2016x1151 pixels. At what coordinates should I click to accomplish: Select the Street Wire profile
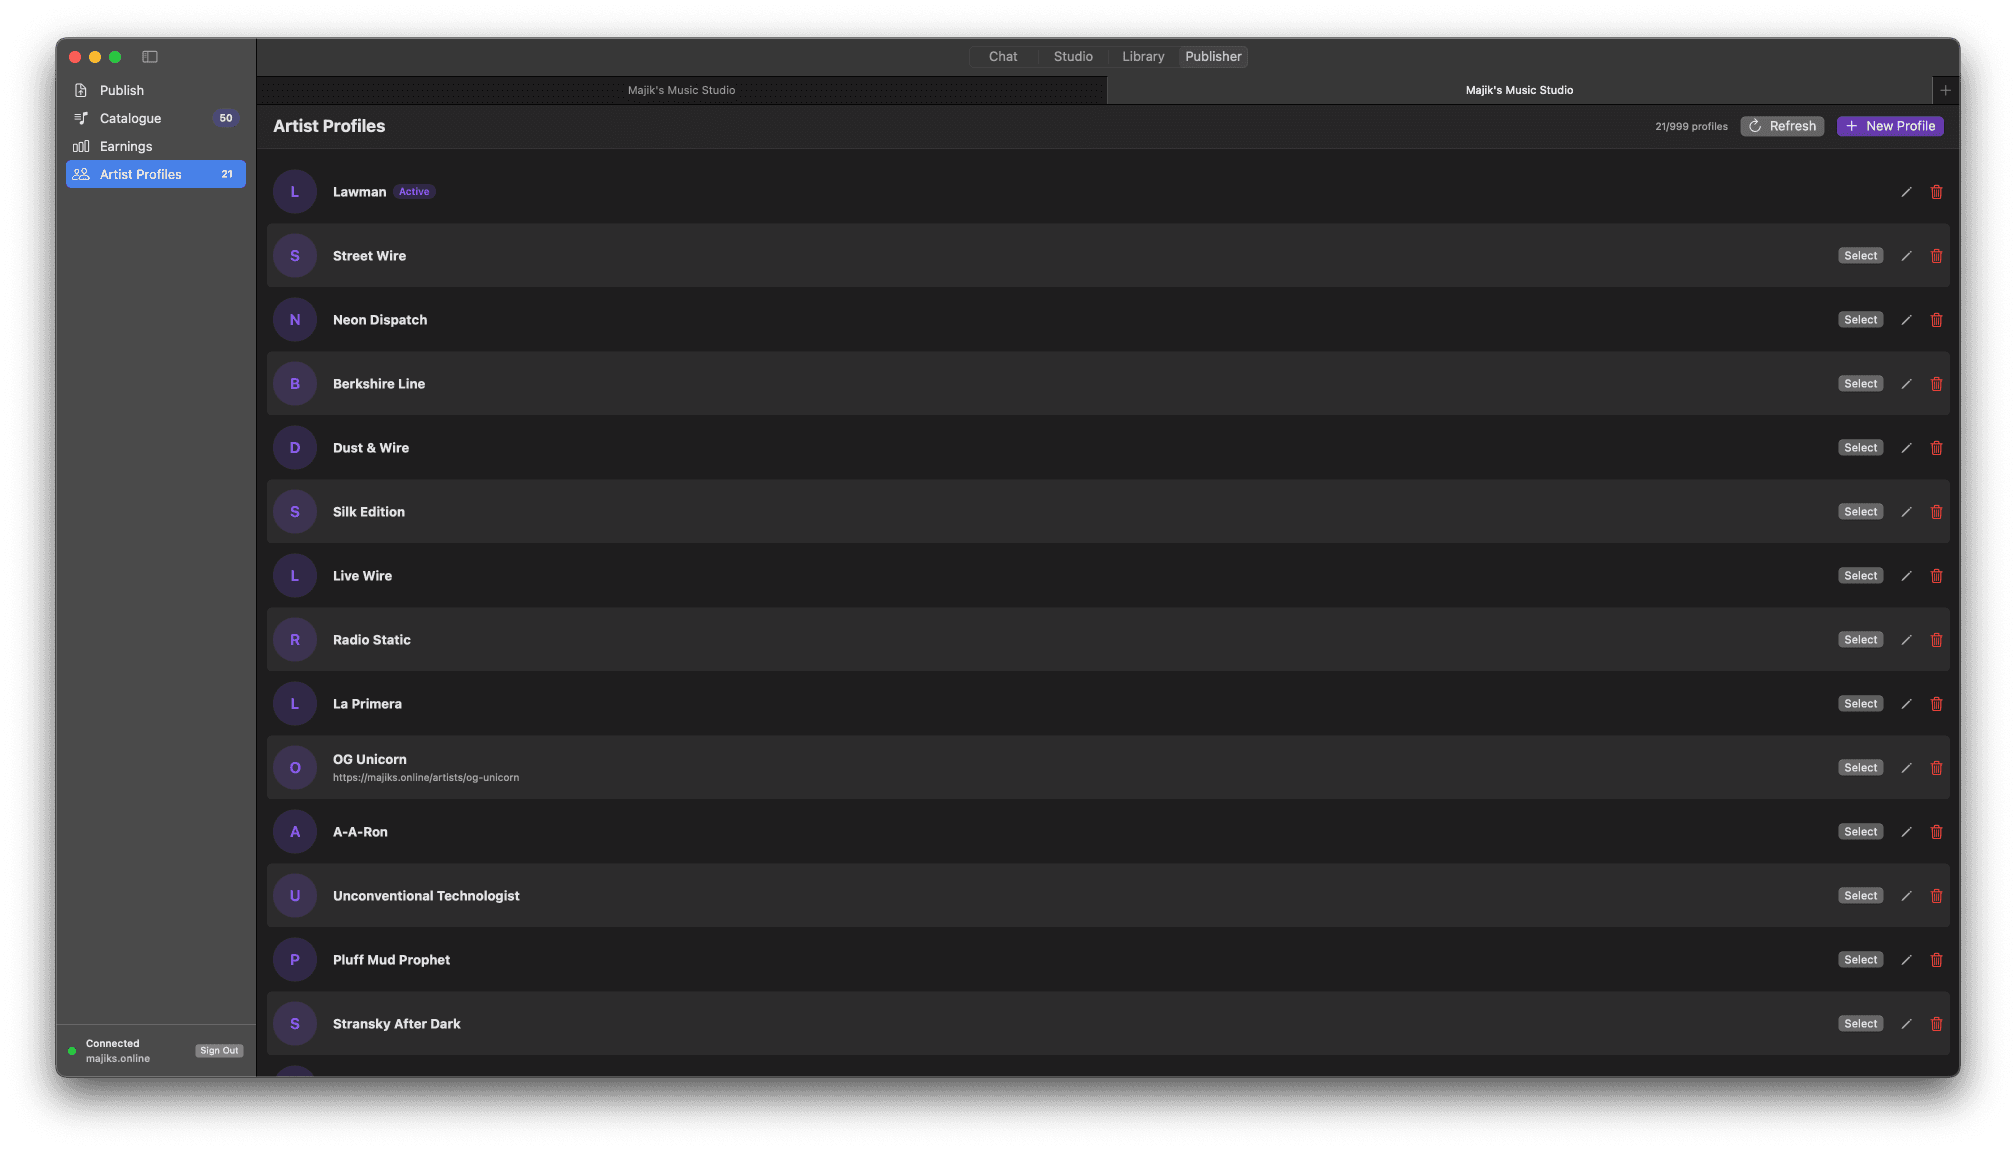pyautogui.click(x=1860, y=256)
